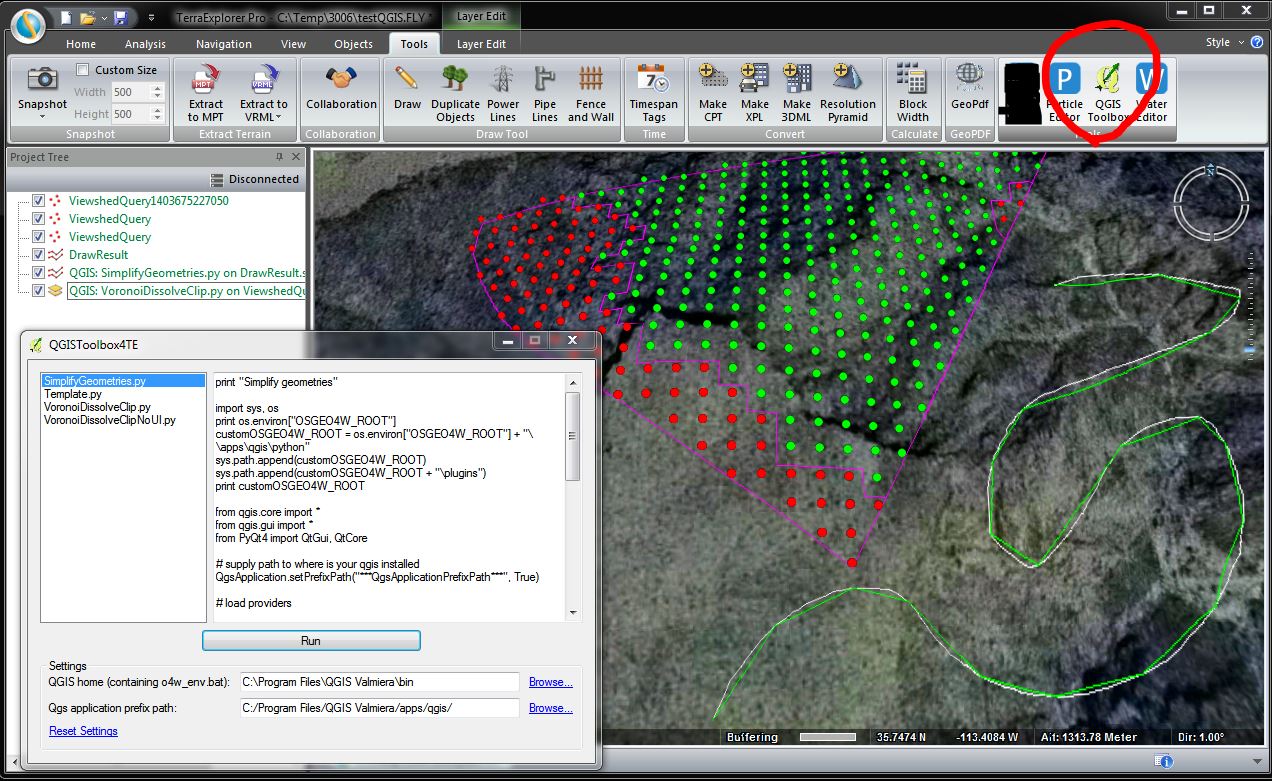1272x781 pixels.
Task: Close the Project Tree panel
Action: point(295,157)
